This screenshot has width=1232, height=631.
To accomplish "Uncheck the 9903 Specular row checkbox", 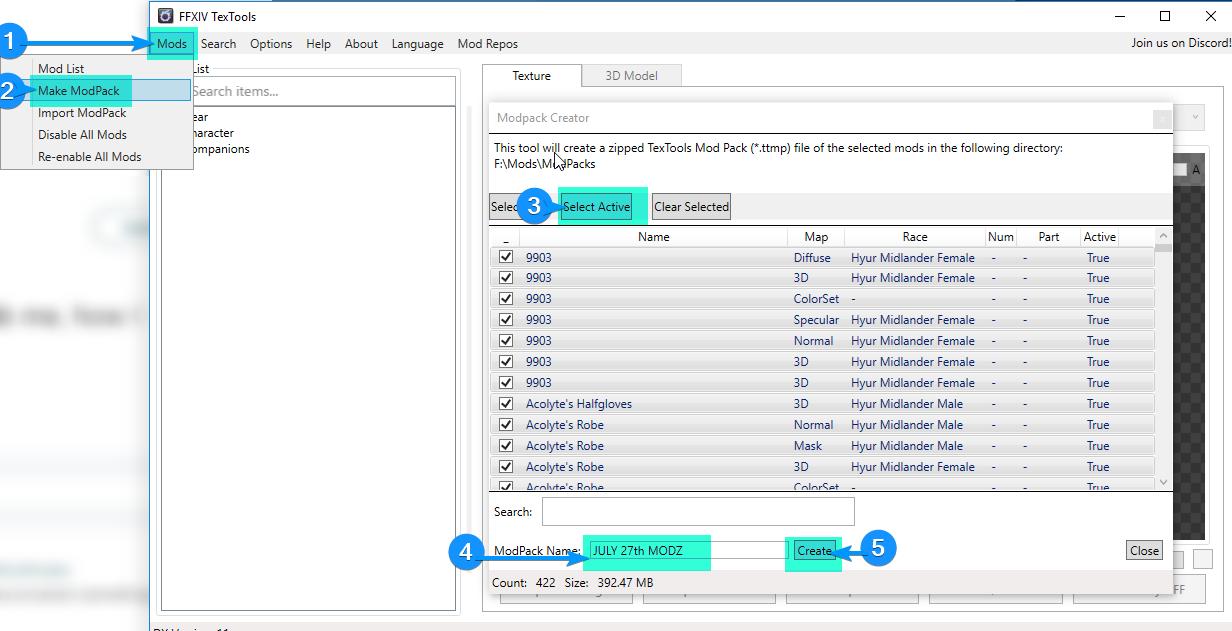I will pos(506,320).
